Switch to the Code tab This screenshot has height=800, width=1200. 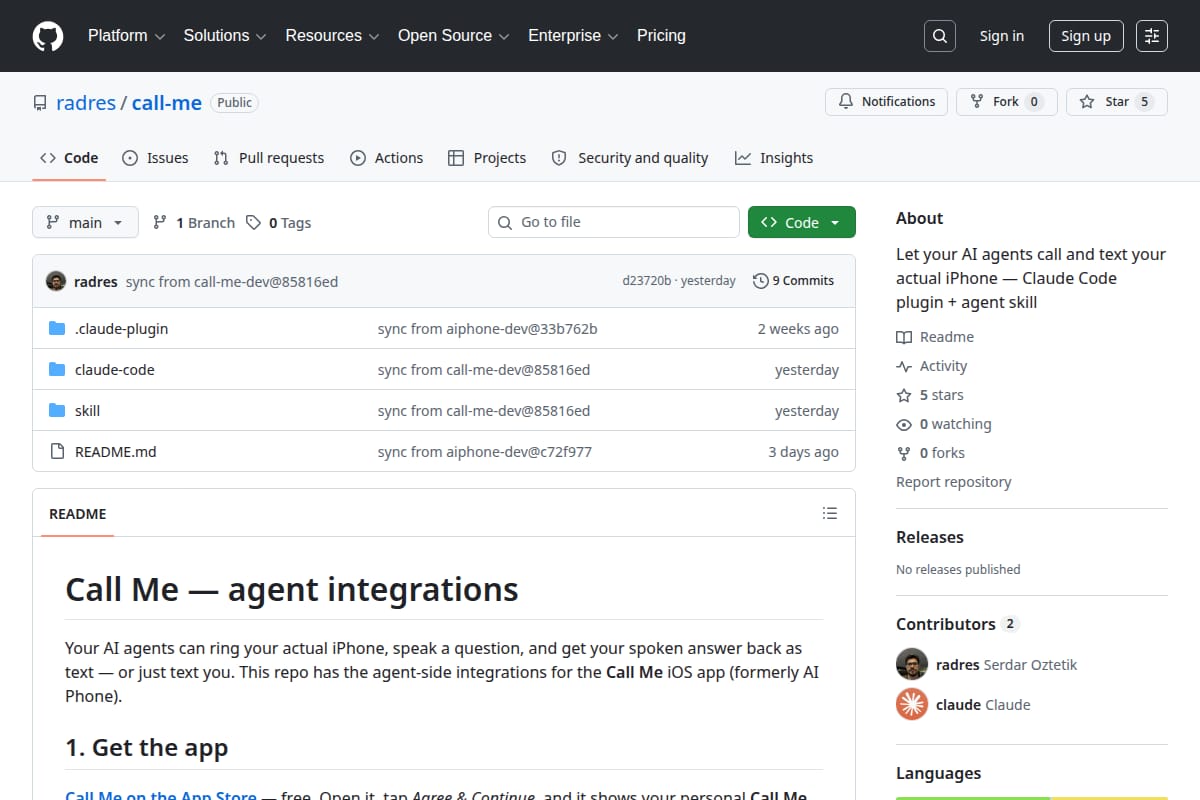(x=69, y=158)
